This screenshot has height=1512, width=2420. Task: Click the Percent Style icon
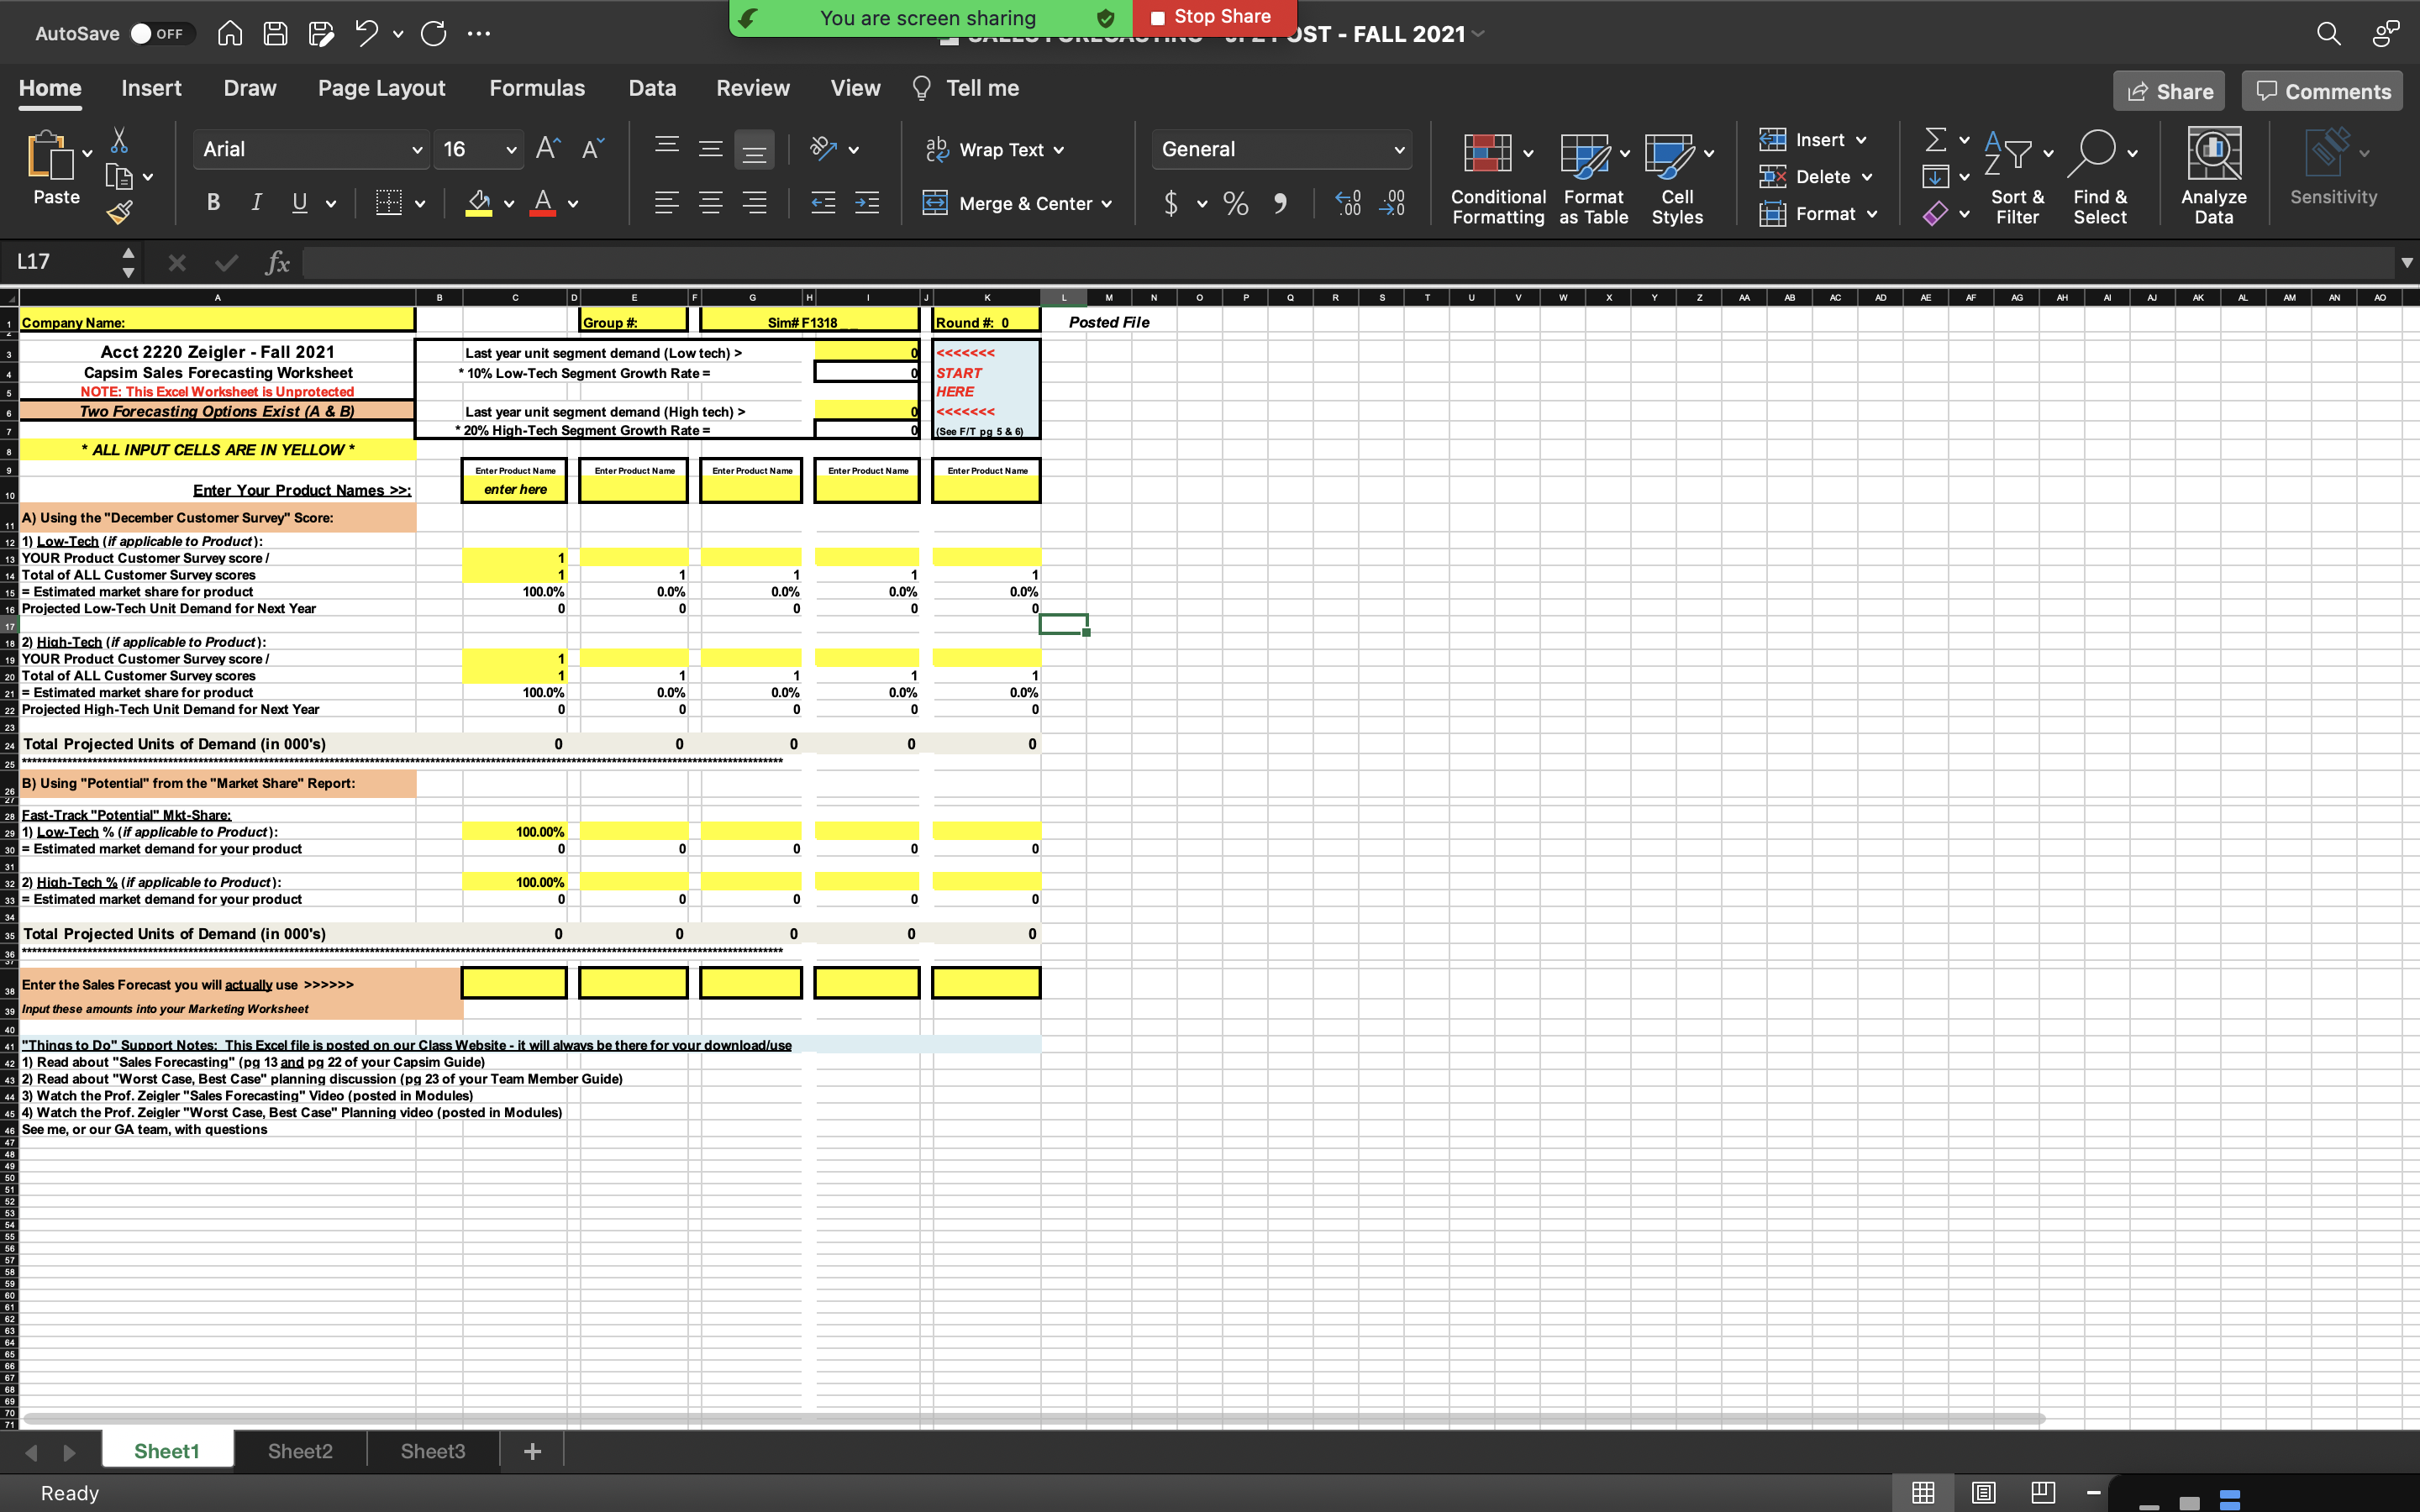coord(1236,204)
